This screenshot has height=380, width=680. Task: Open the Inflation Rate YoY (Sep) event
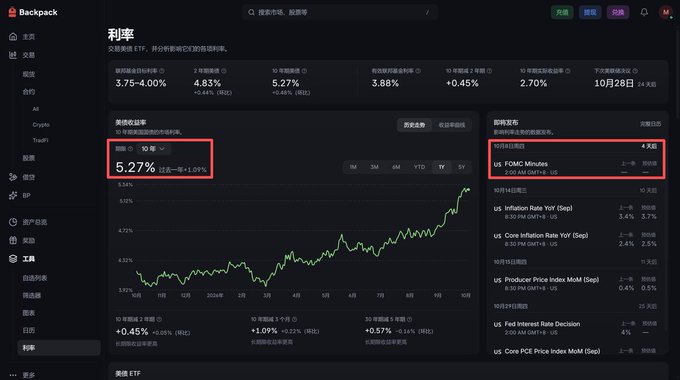click(576, 212)
